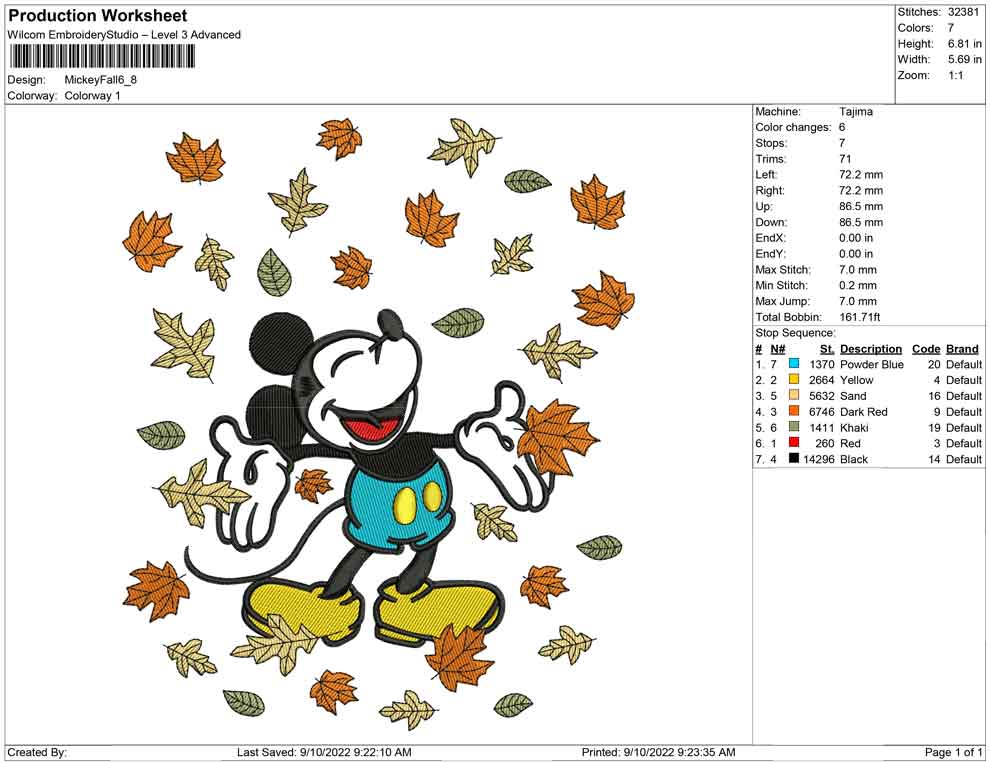Image resolution: width=990 pixels, height=762 pixels.
Task: Click the Colors value '7' in header
Action: (x=951, y=28)
